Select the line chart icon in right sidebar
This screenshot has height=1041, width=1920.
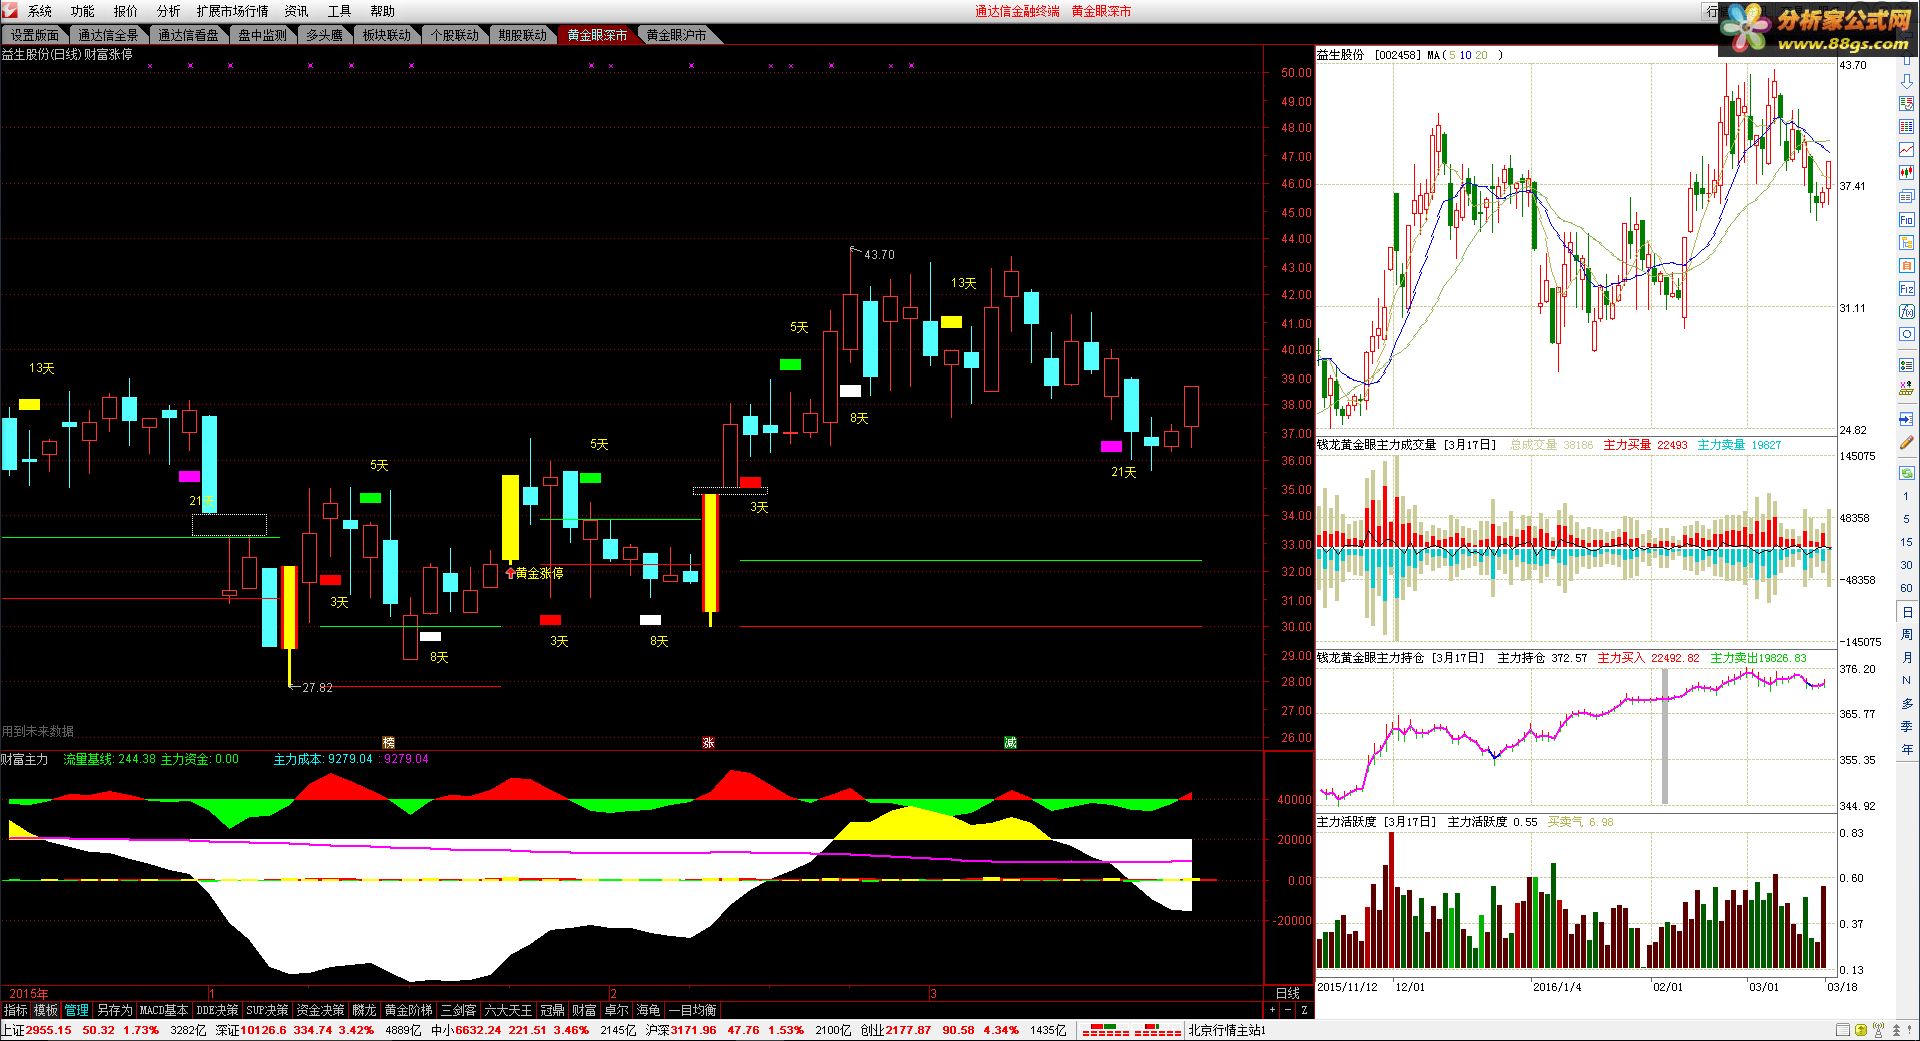(1907, 149)
